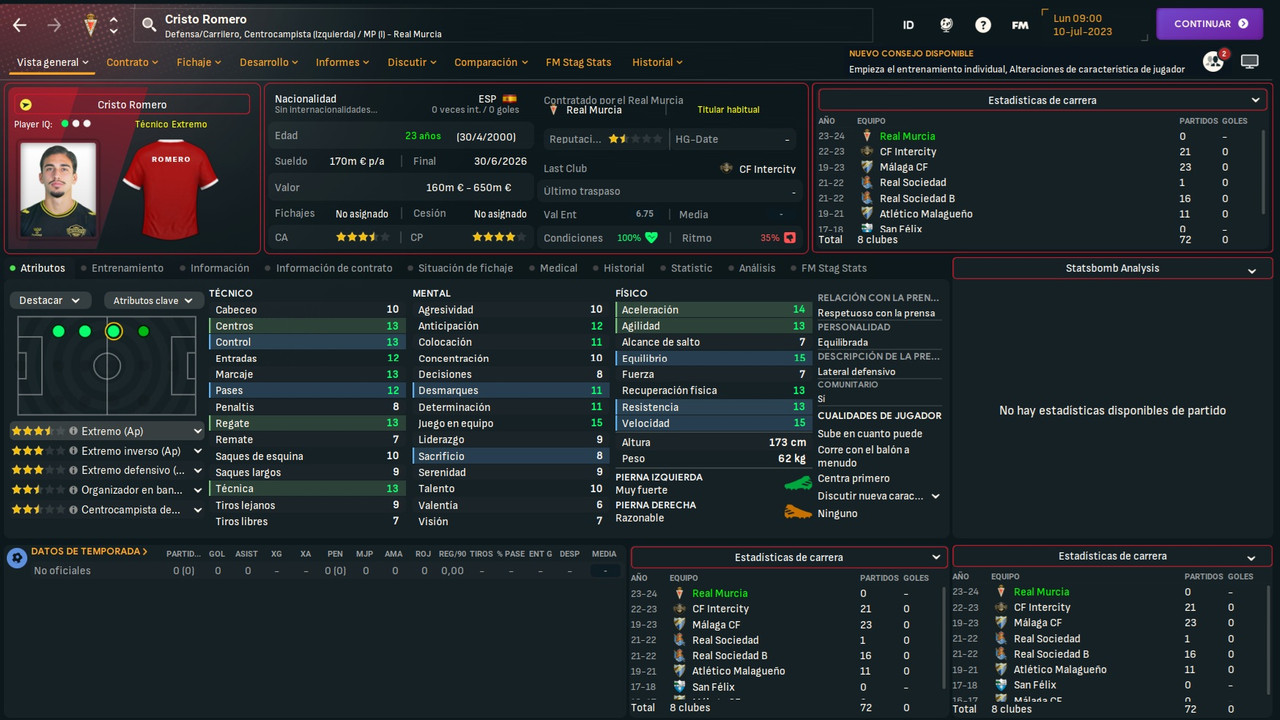Open the Statsbomb Analysis dropdown
The image size is (1280, 720).
[1112, 268]
